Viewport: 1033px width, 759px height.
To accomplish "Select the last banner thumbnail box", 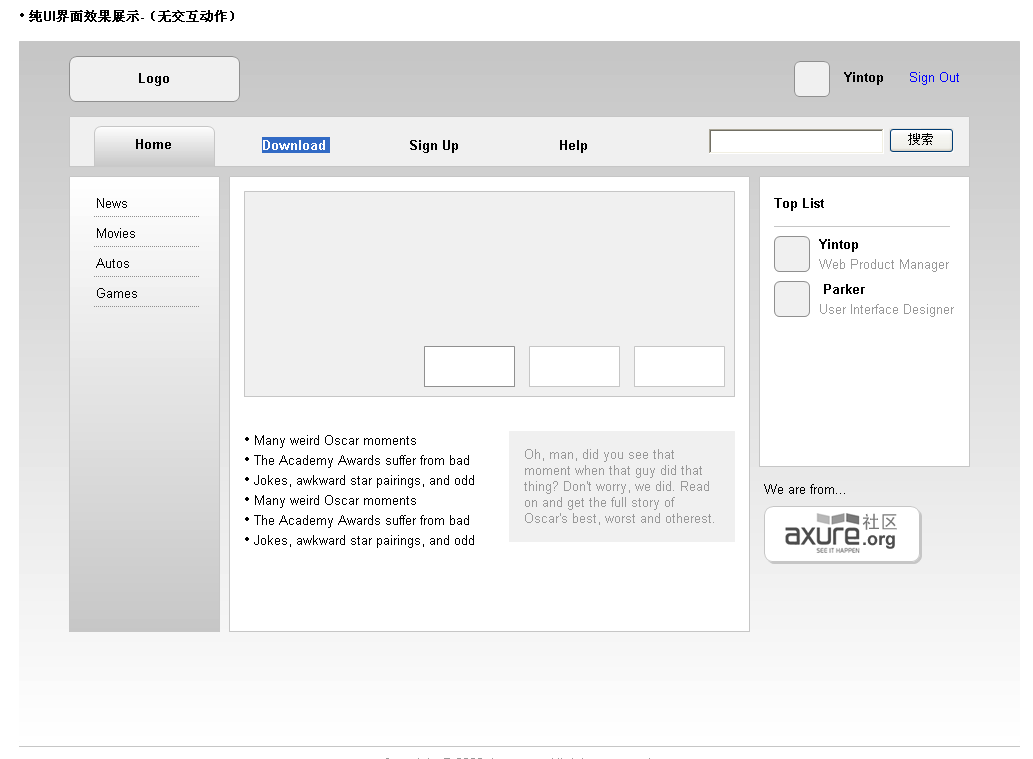I will tap(679, 366).
